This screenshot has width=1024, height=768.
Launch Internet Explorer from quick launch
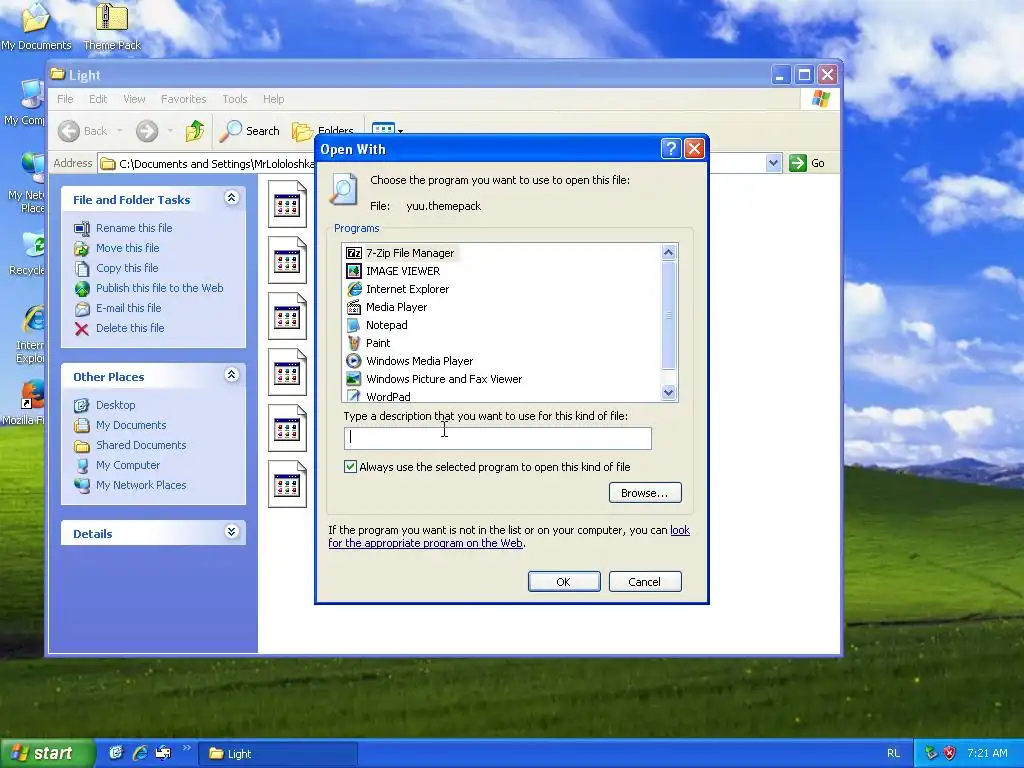[x=140, y=753]
